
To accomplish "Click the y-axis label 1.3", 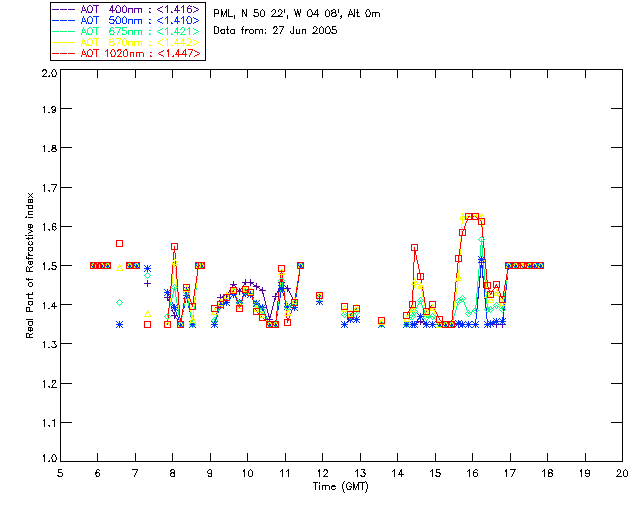I will coord(49,345).
